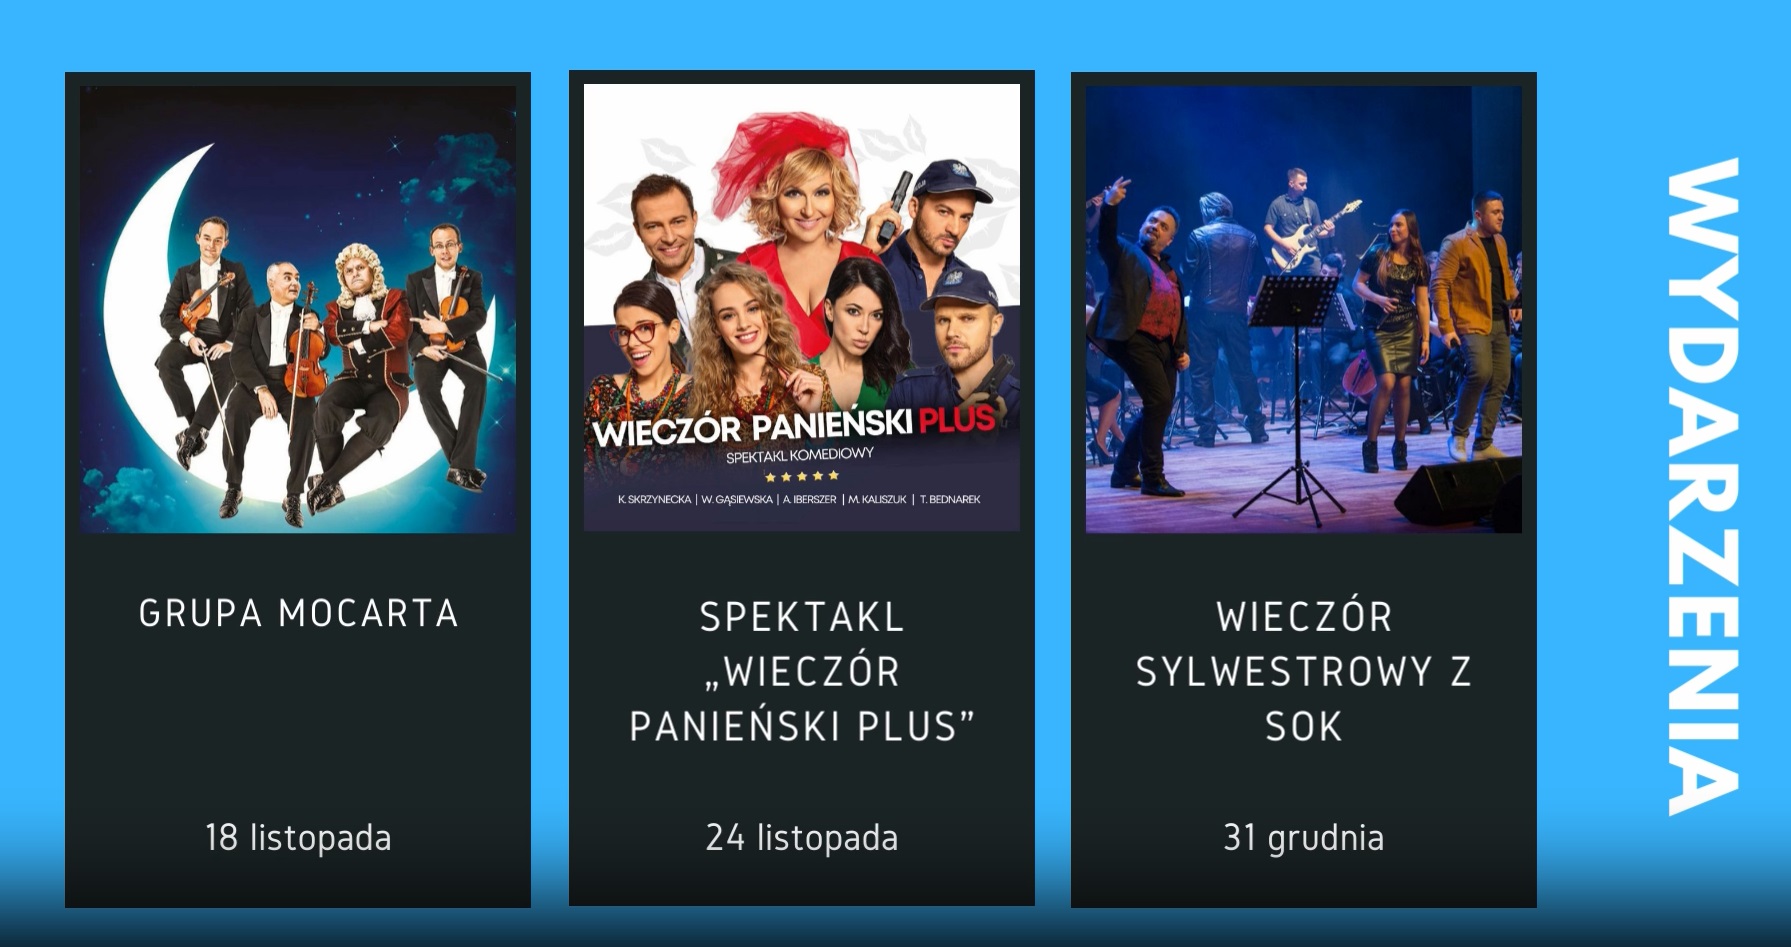Select the 24 listopada date
The height and width of the screenshot is (947, 1791).
802,838
